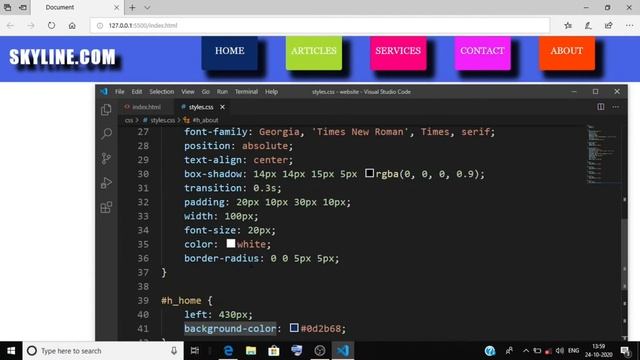Click the ARTICLES navigation button
640x360 pixels.
click(x=314, y=53)
